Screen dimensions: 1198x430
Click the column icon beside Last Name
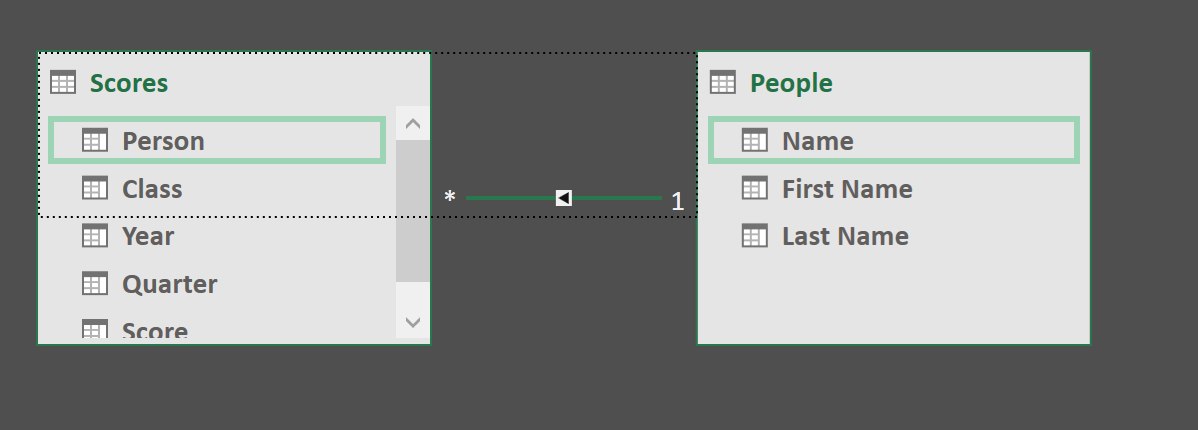pos(755,236)
